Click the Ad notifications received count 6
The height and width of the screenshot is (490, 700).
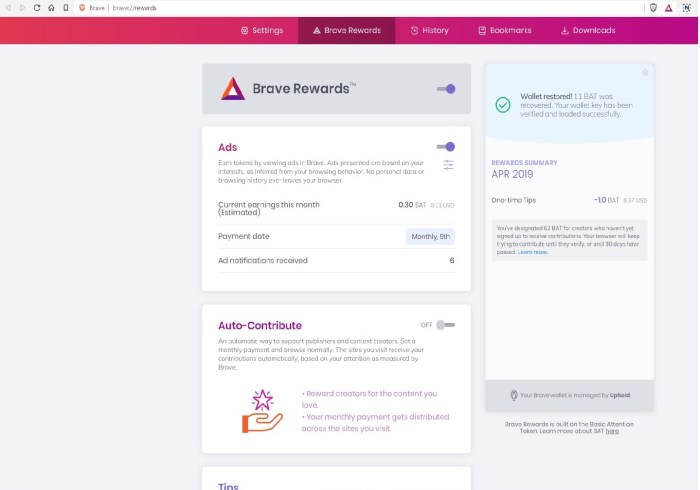click(452, 261)
